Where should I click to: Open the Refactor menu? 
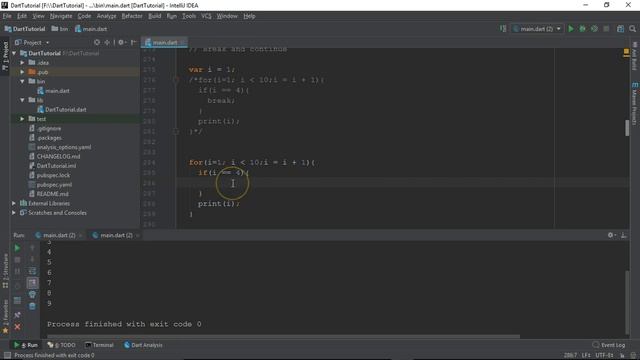(x=132, y=16)
